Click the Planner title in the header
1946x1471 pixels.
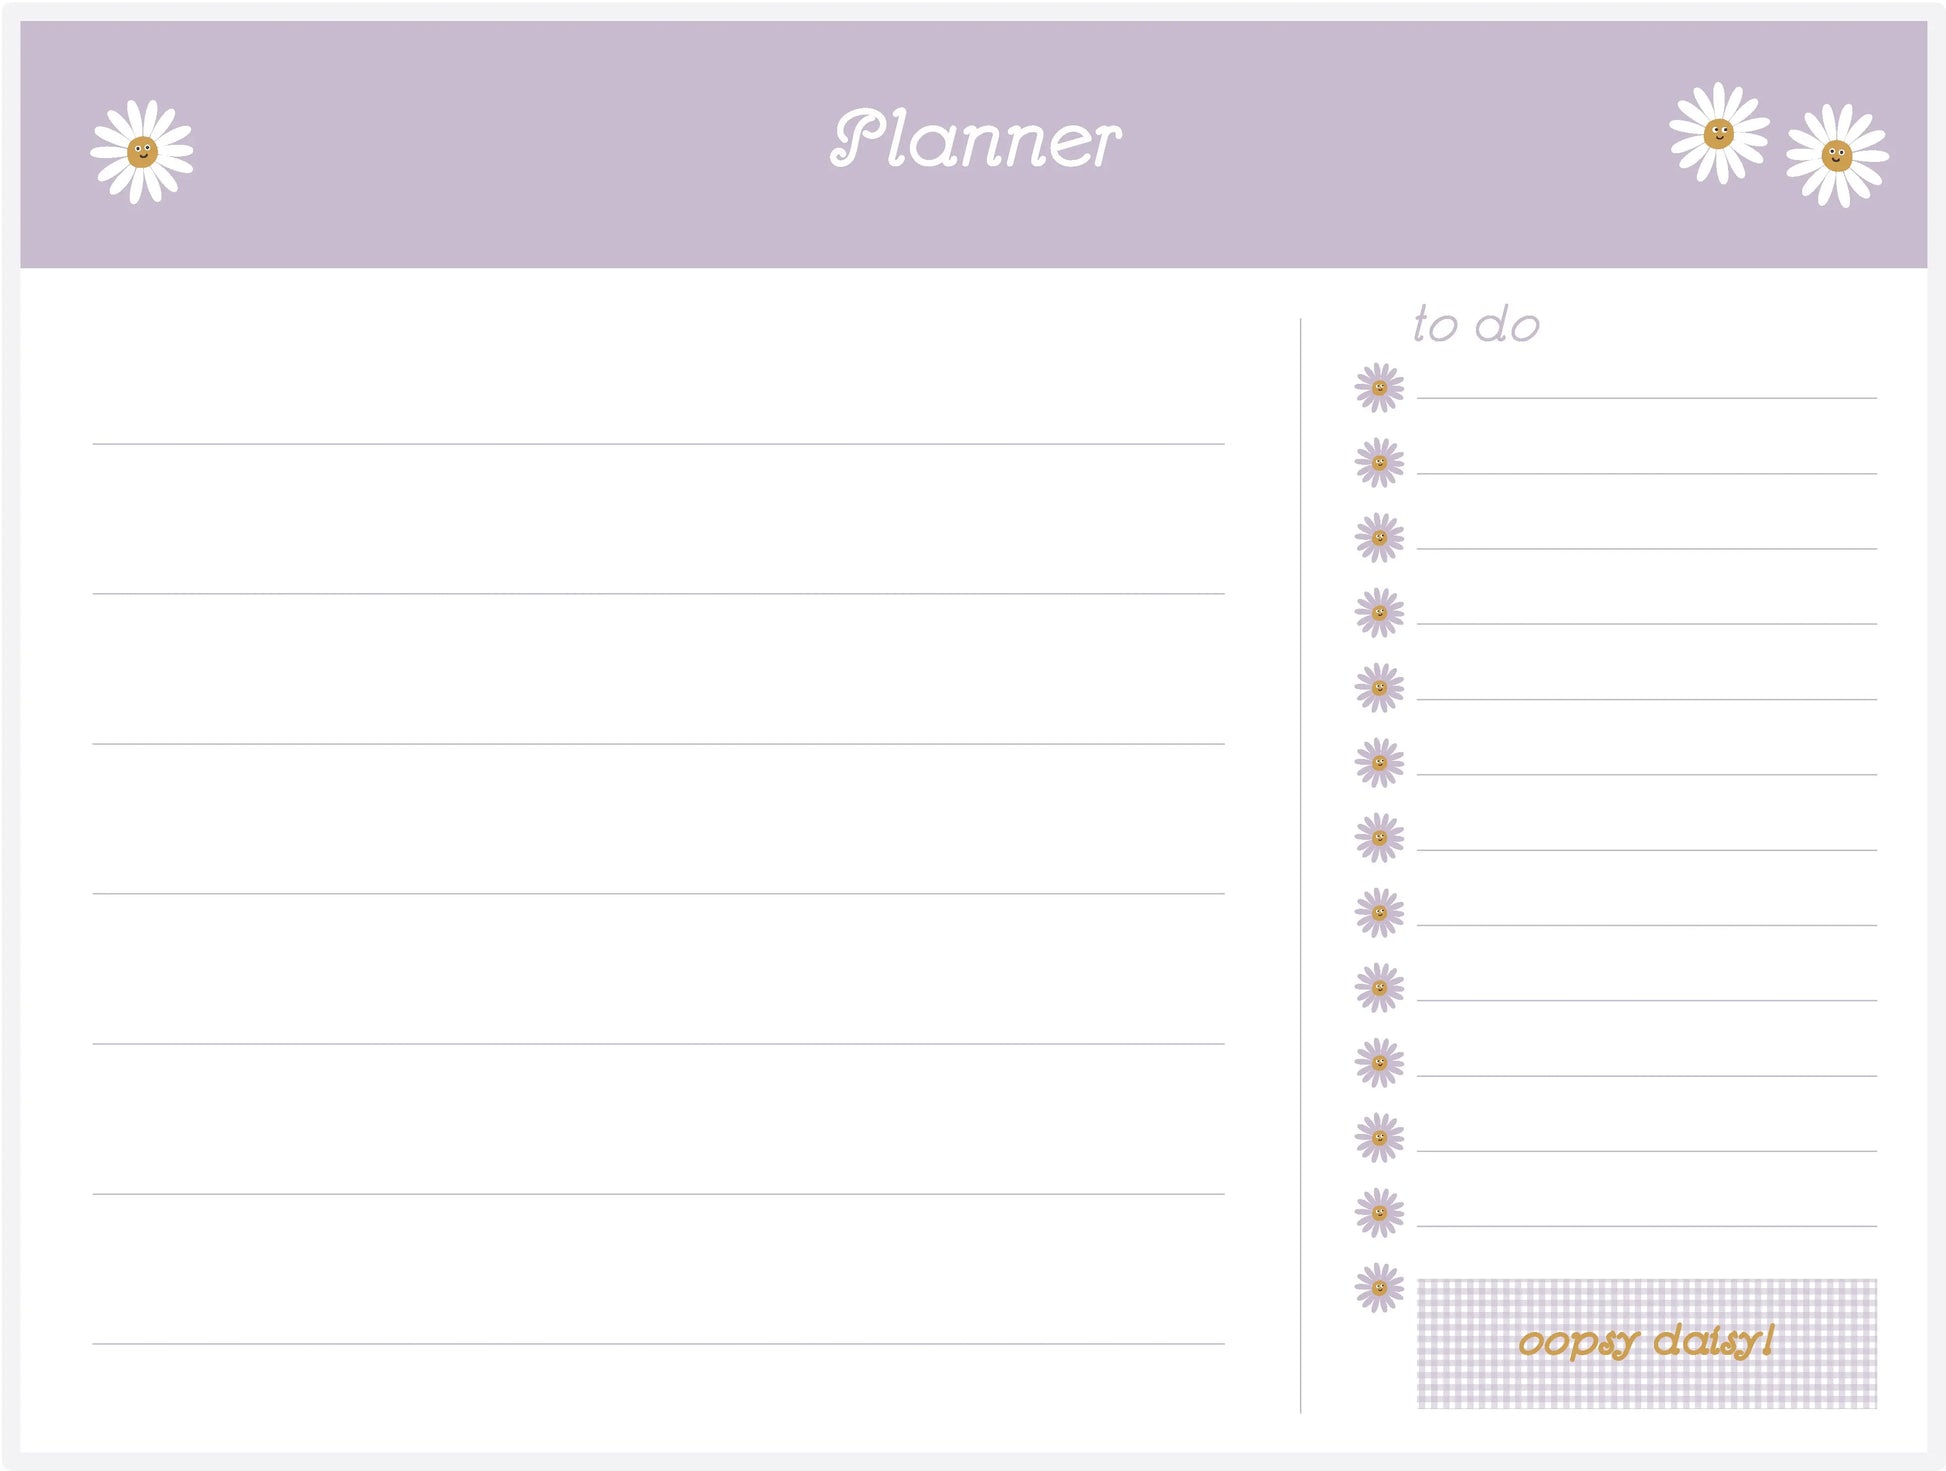(975, 139)
